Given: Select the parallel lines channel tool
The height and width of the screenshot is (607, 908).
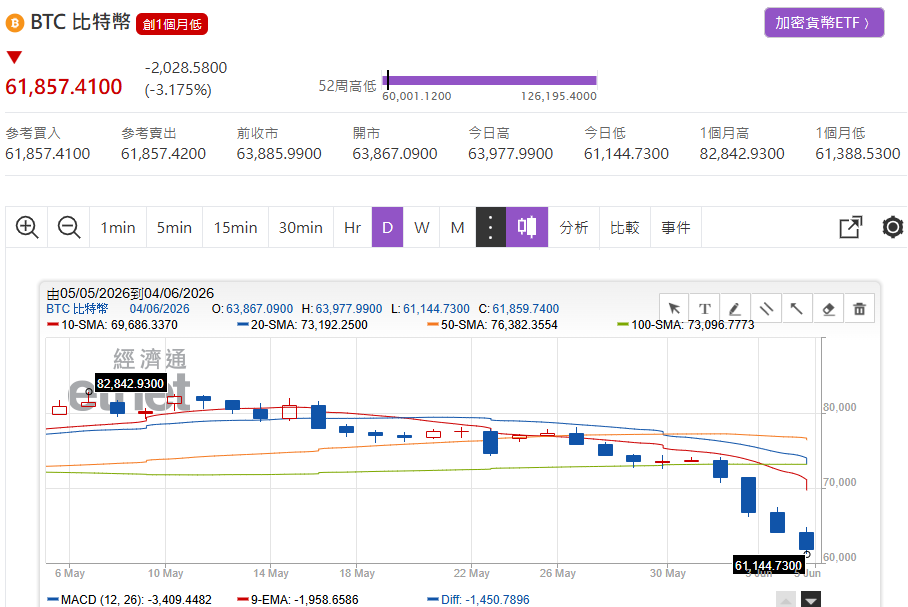Looking at the screenshot, I should click(x=767, y=309).
